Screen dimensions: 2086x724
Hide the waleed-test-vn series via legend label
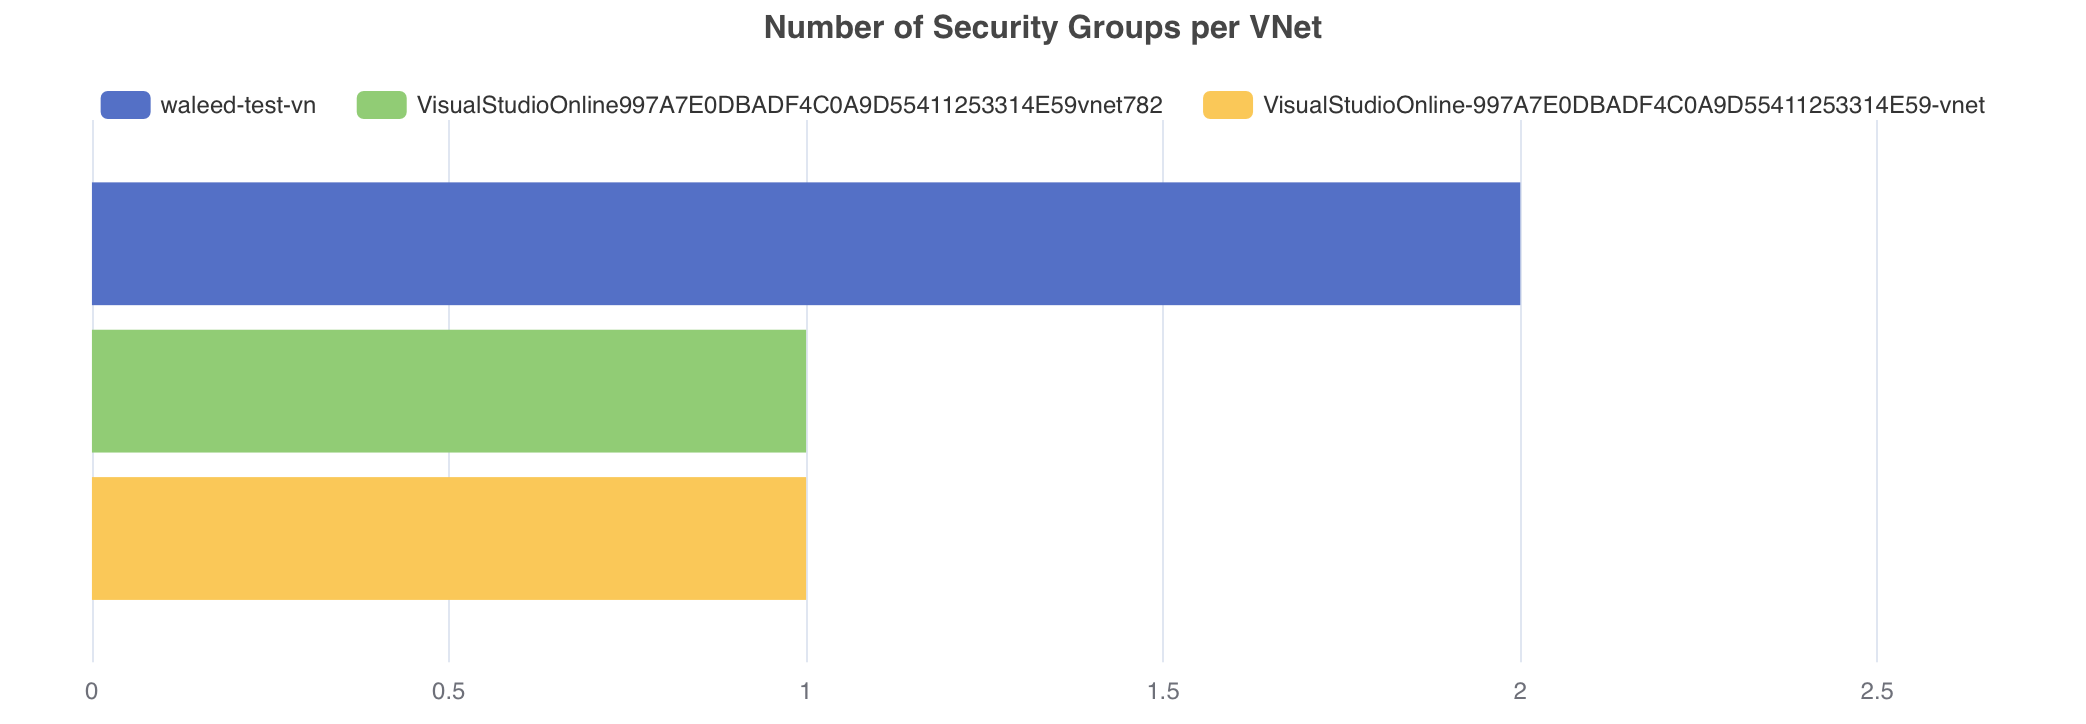point(238,105)
